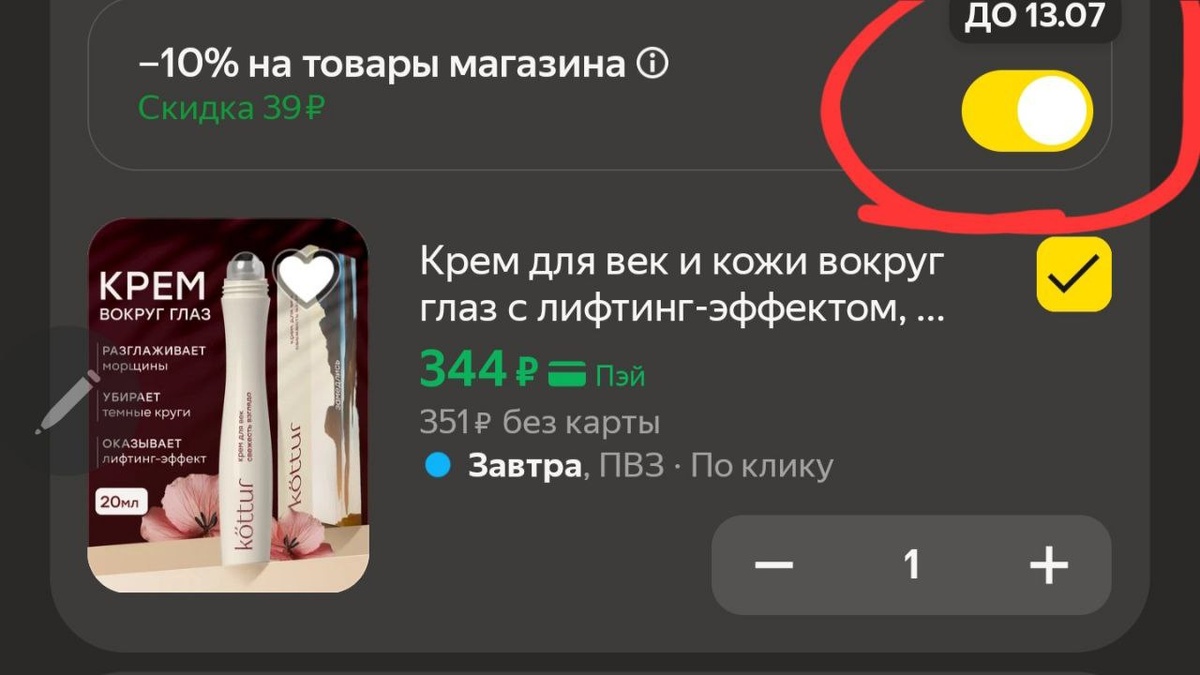The height and width of the screenshot is (675, 1200).
Task: Decrease quantity with the minus icon
Action: [x=773, y=566]
